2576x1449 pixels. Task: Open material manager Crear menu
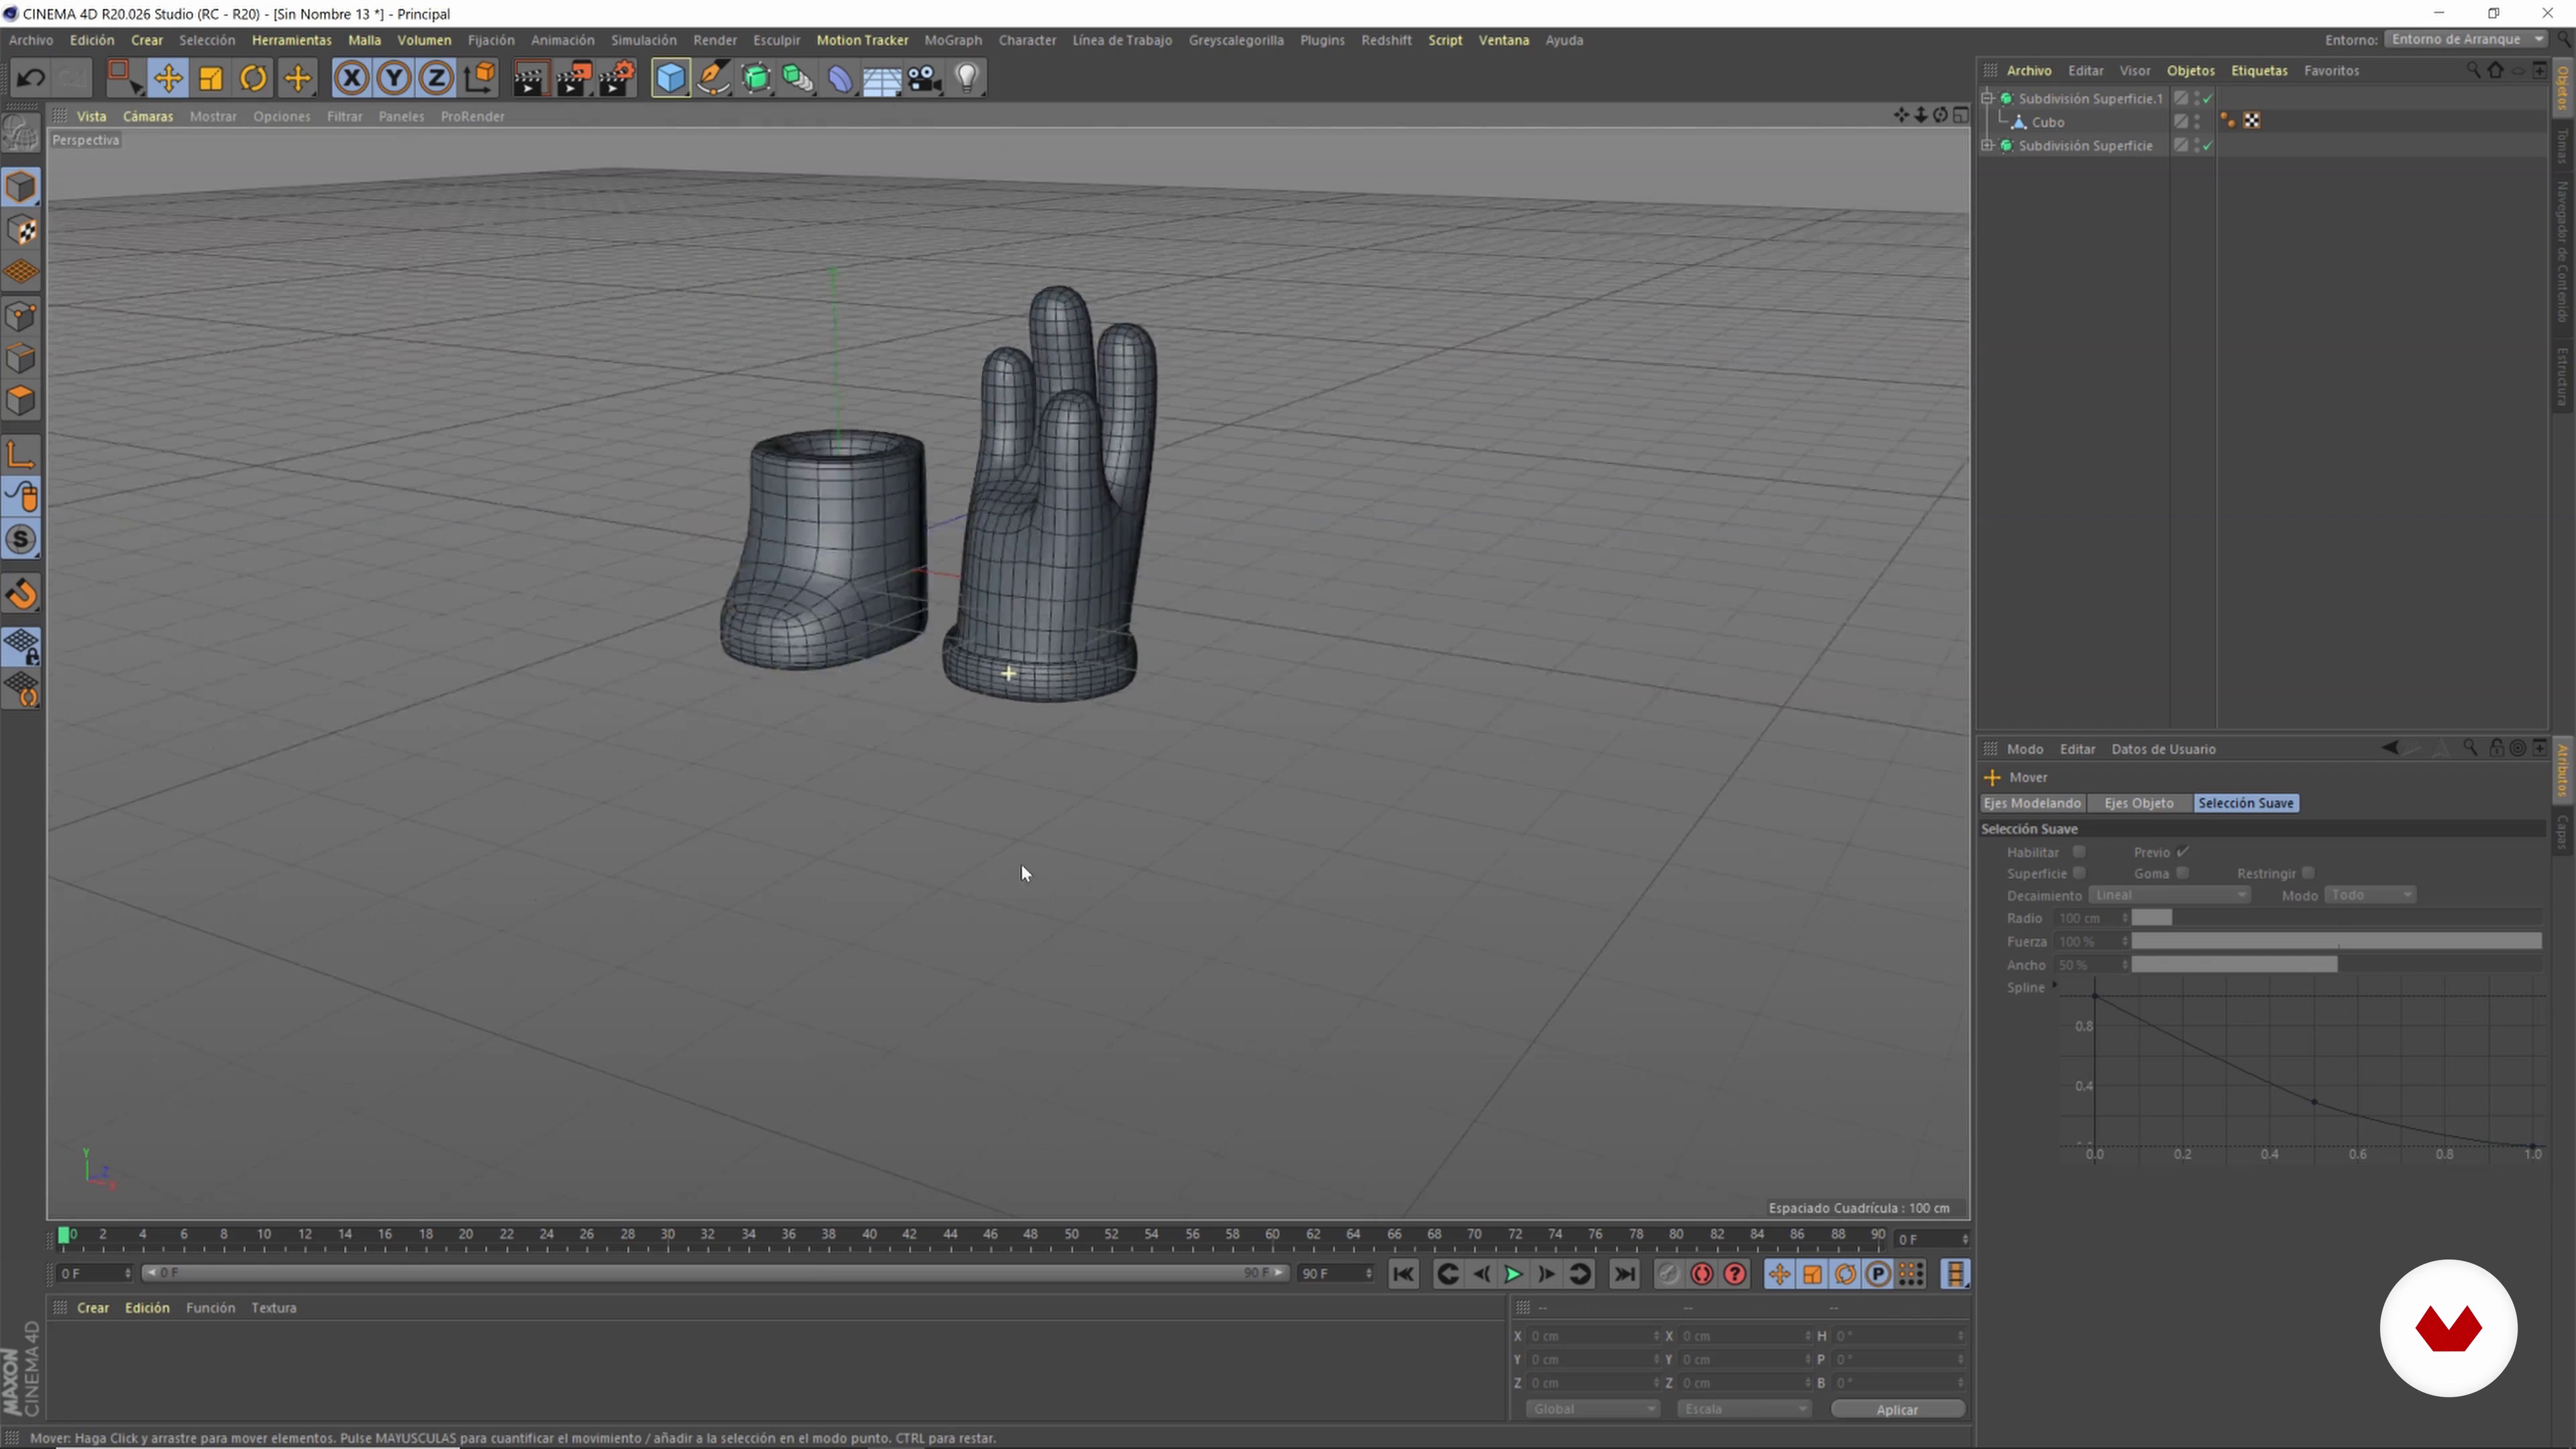pyautogui.click(x=93, y=1308)
